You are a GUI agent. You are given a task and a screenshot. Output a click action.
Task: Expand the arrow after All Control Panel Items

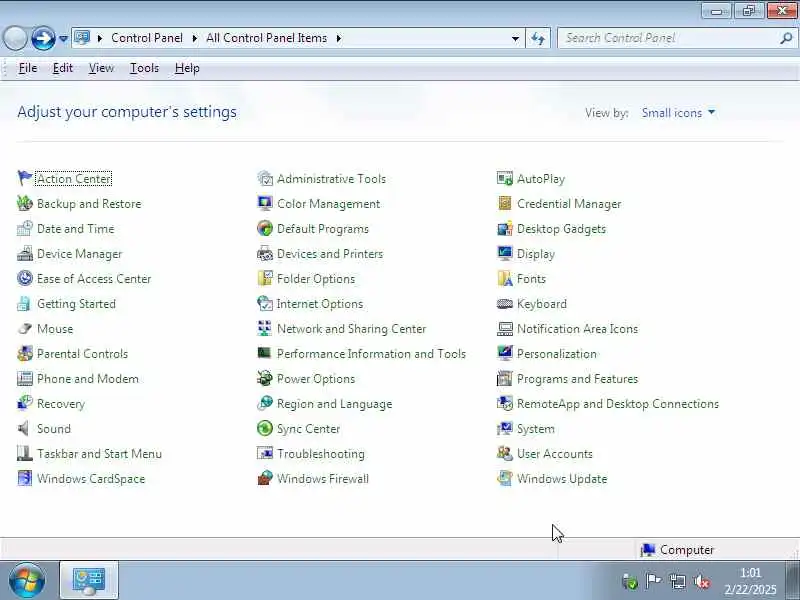[338, 38]
